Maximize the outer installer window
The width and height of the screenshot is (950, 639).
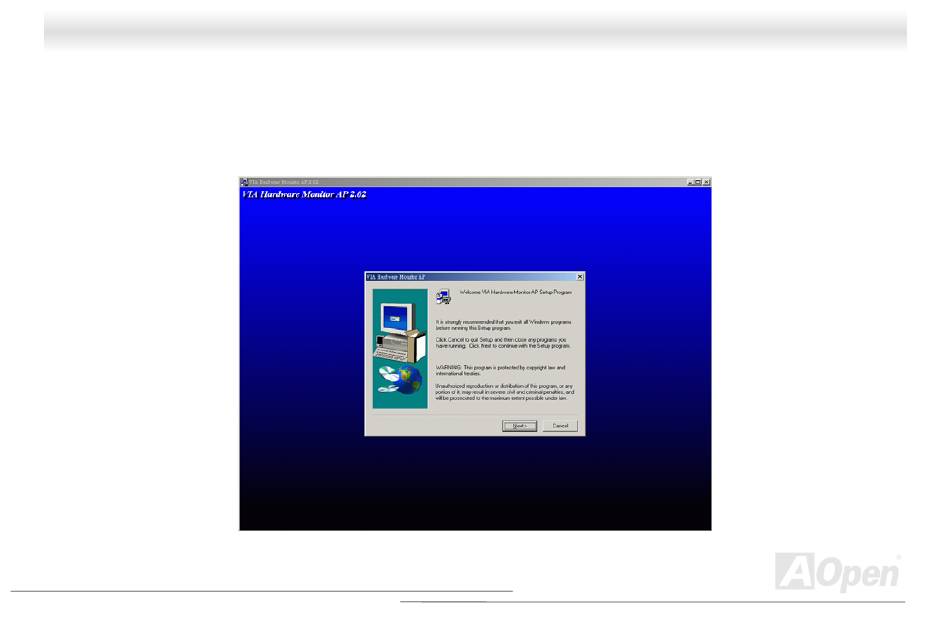[698, 182]
